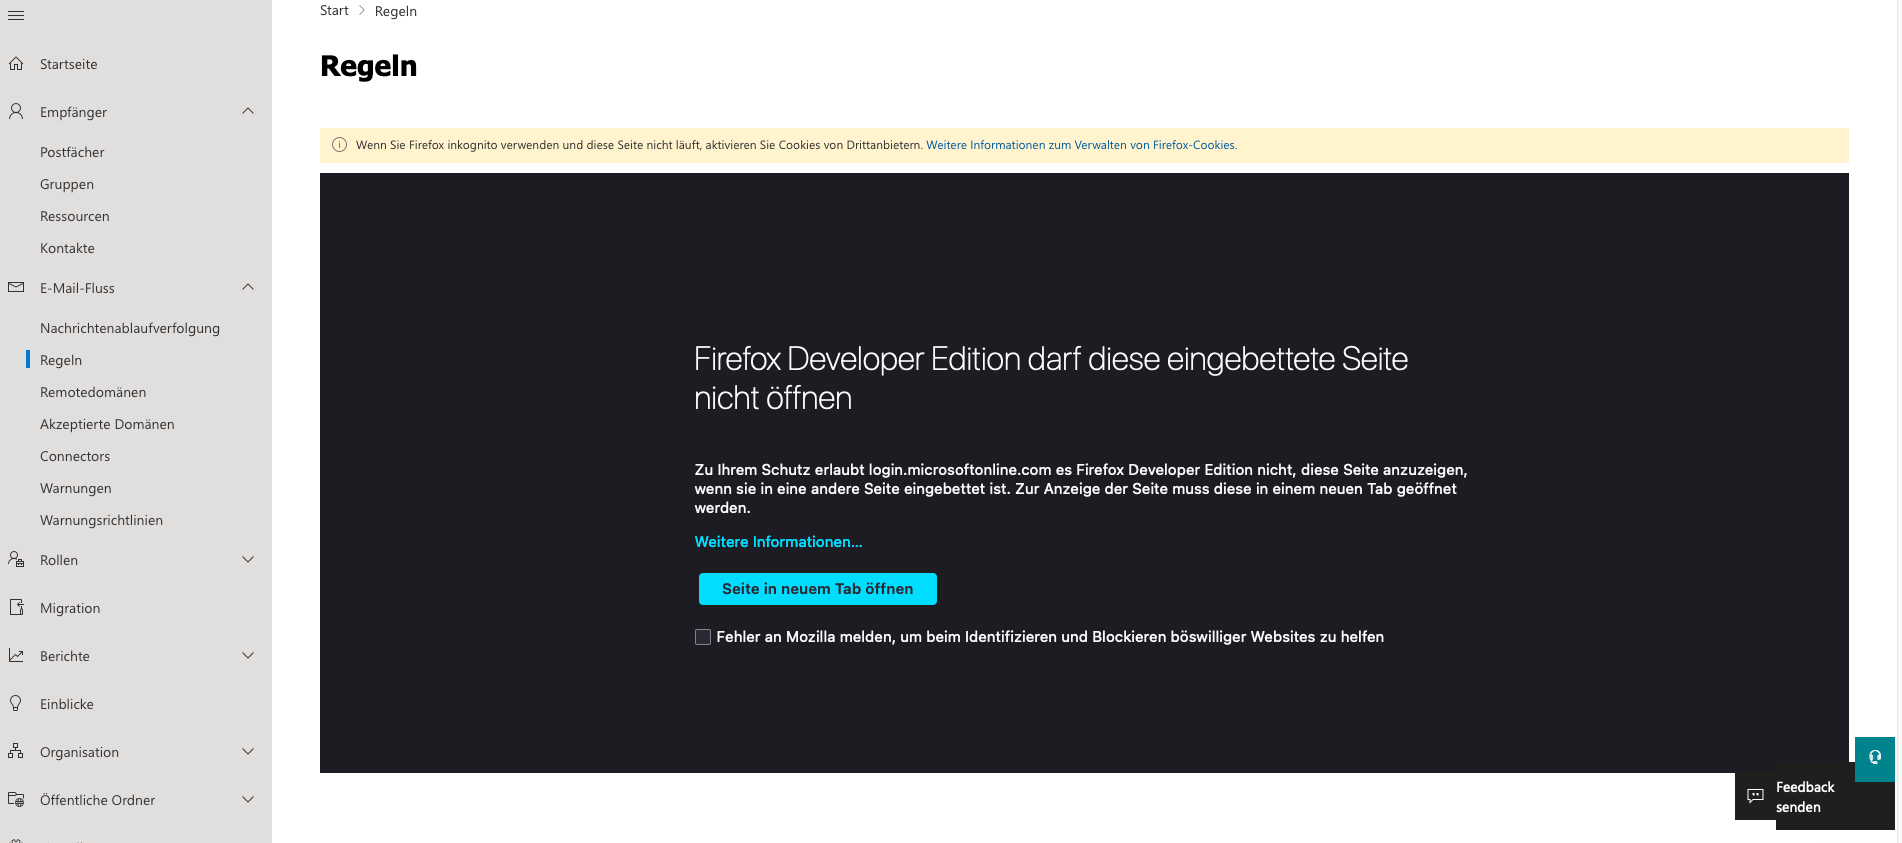Click the Rollen icon in sidebar
Screen dimensions: 1902x843
click(16, 560)
